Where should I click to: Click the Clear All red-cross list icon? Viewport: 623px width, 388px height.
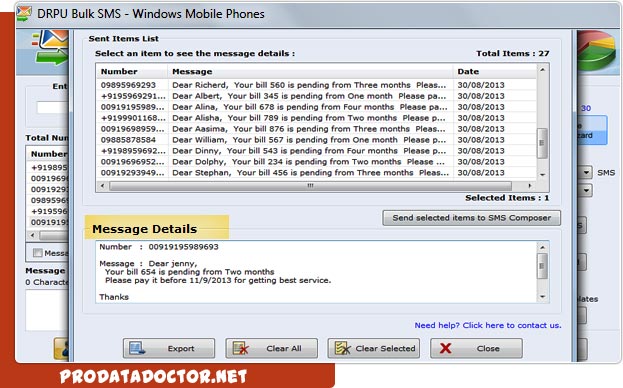point(241,349)
